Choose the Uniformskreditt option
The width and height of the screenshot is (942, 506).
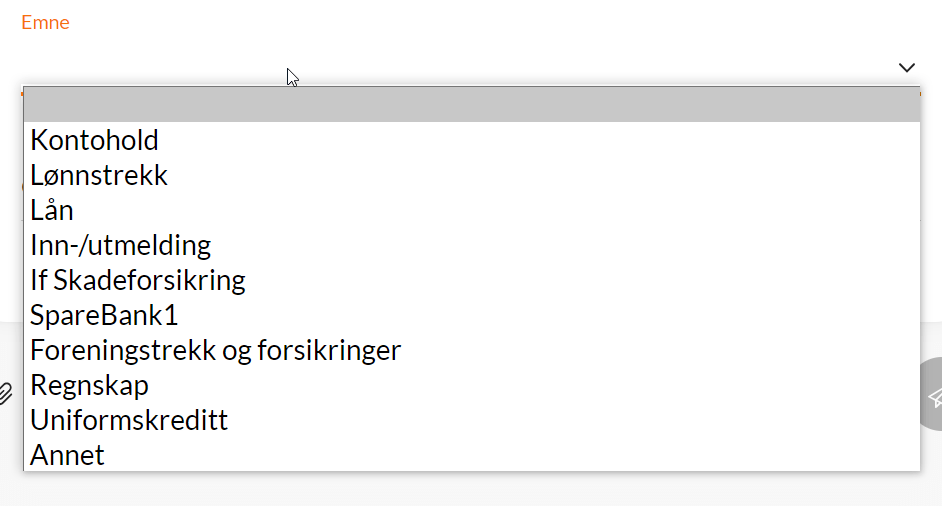[129, 420]
